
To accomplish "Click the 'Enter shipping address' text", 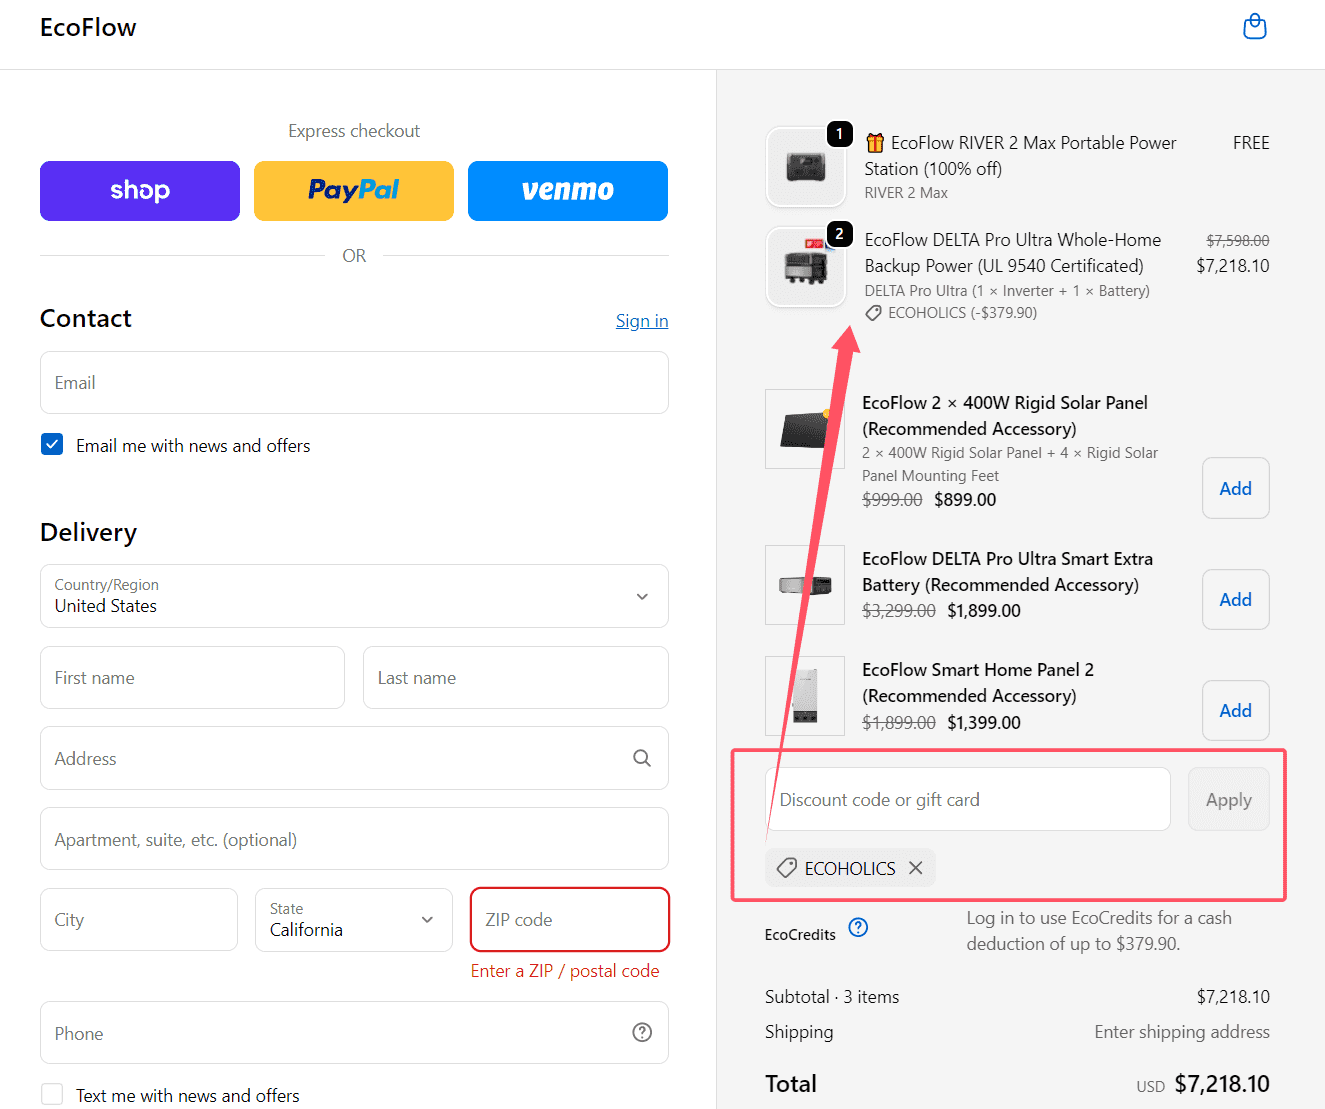I will 1182,1032.
